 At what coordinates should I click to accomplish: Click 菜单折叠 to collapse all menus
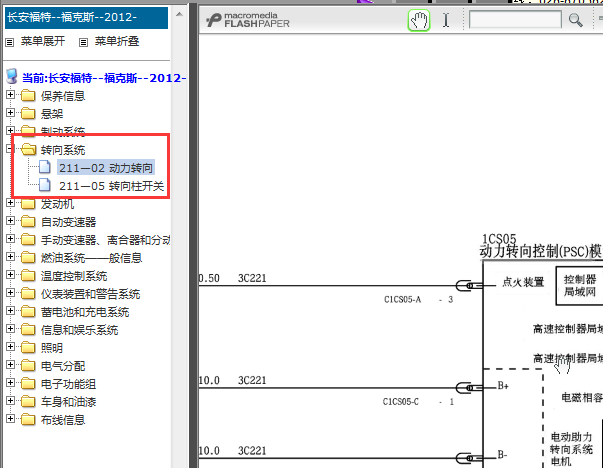117,41
